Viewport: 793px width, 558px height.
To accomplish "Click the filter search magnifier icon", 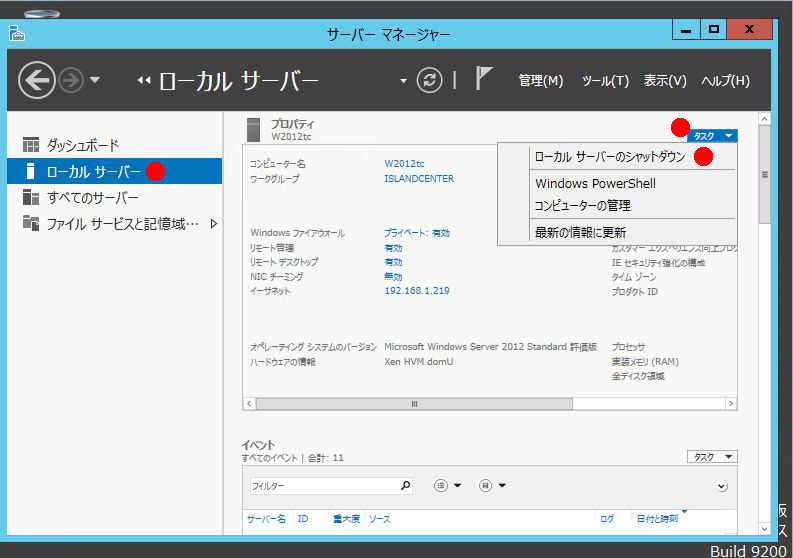I will tap(405, 486).
